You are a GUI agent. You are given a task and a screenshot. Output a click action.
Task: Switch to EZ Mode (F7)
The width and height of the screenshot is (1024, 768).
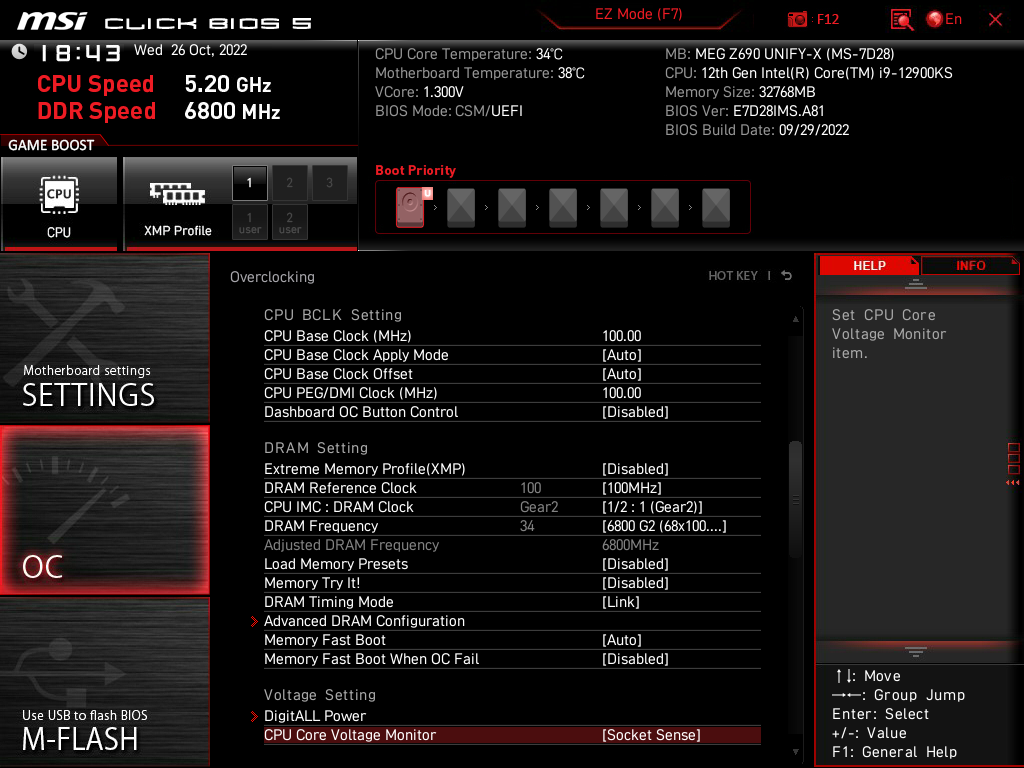[x=639, y=14]
